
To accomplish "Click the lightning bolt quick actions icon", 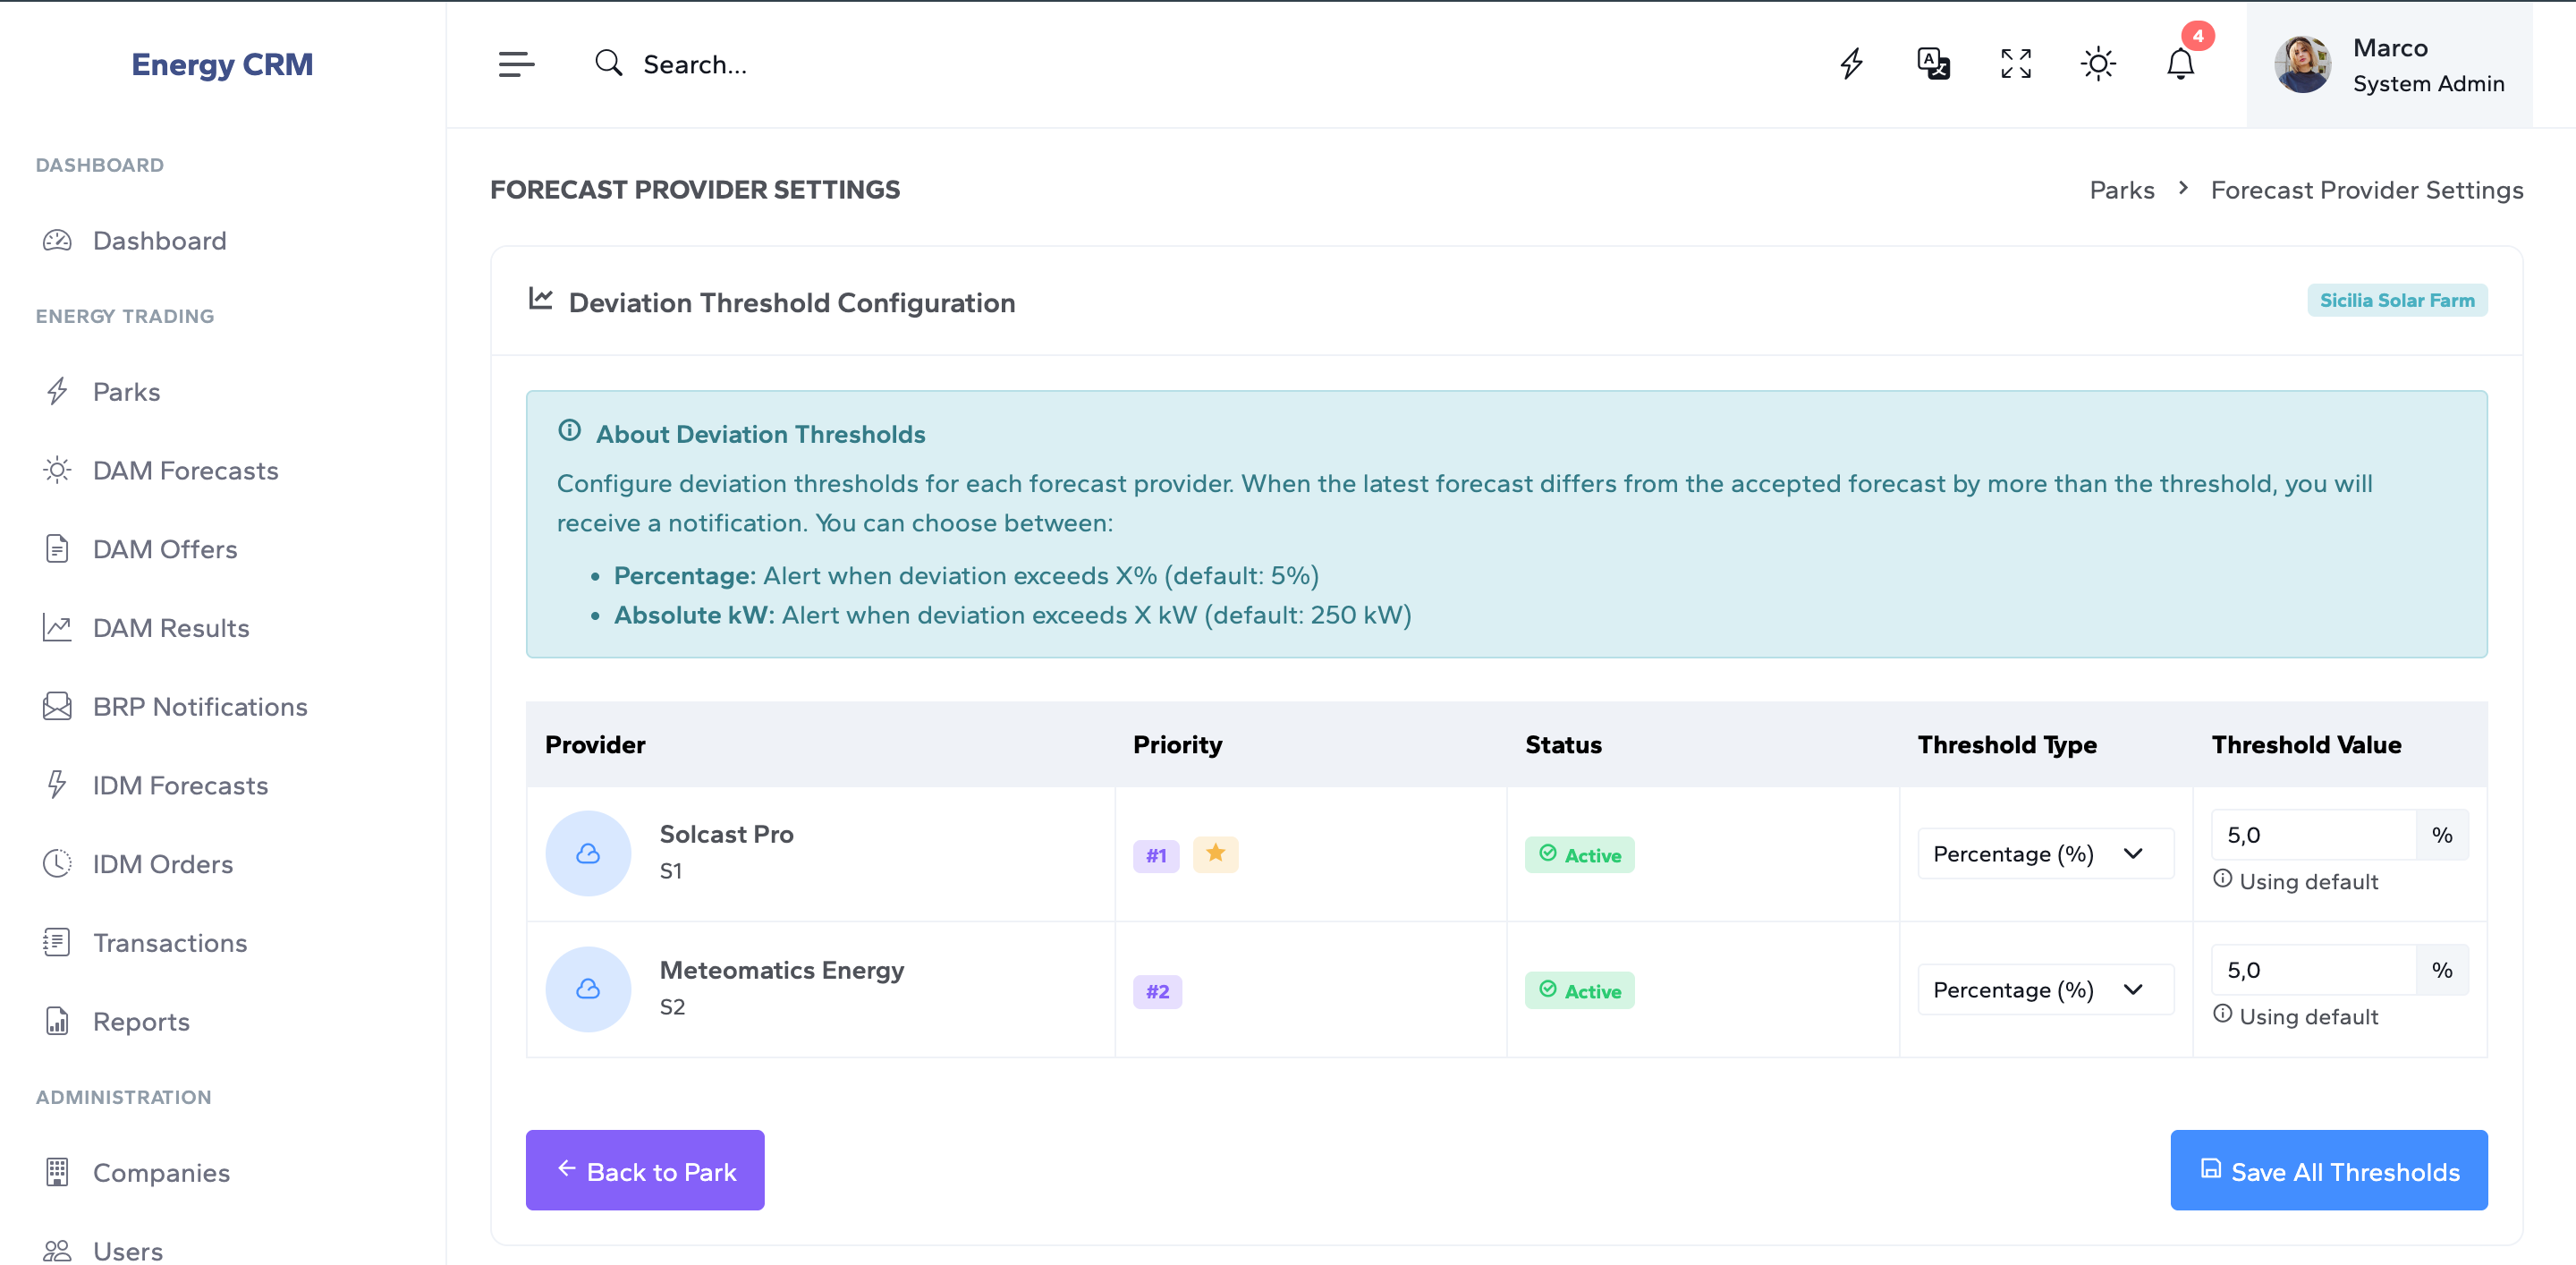I will click(x=1851, y=64).
